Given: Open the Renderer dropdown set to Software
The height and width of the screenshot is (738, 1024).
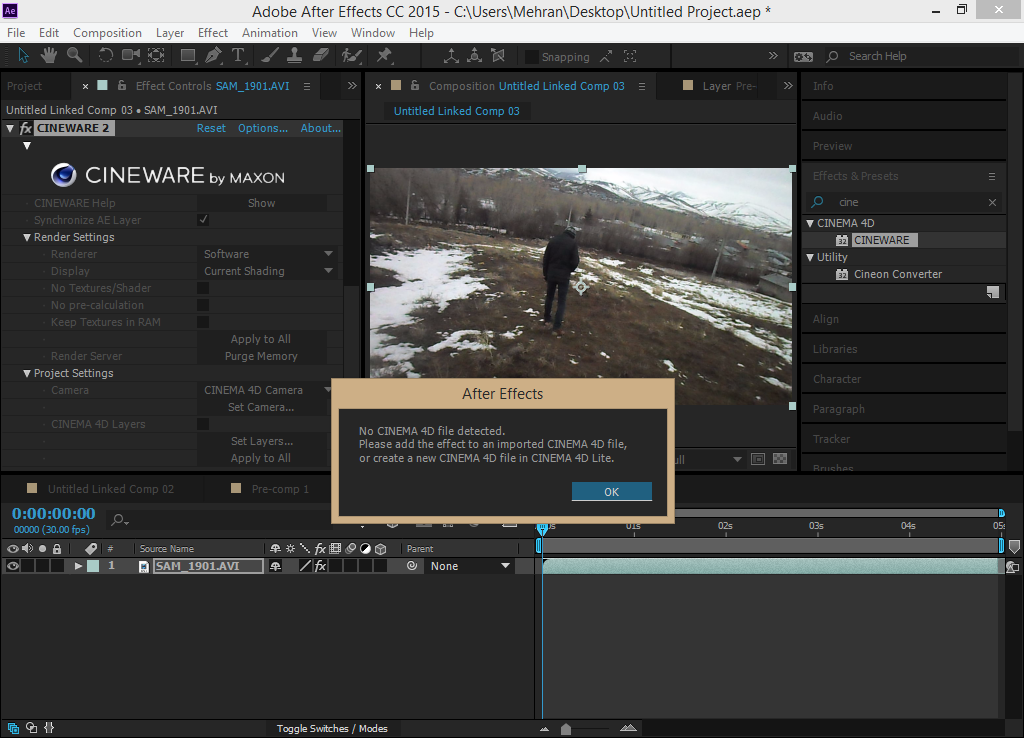Looking at the screenshot, I should [268, 254].
